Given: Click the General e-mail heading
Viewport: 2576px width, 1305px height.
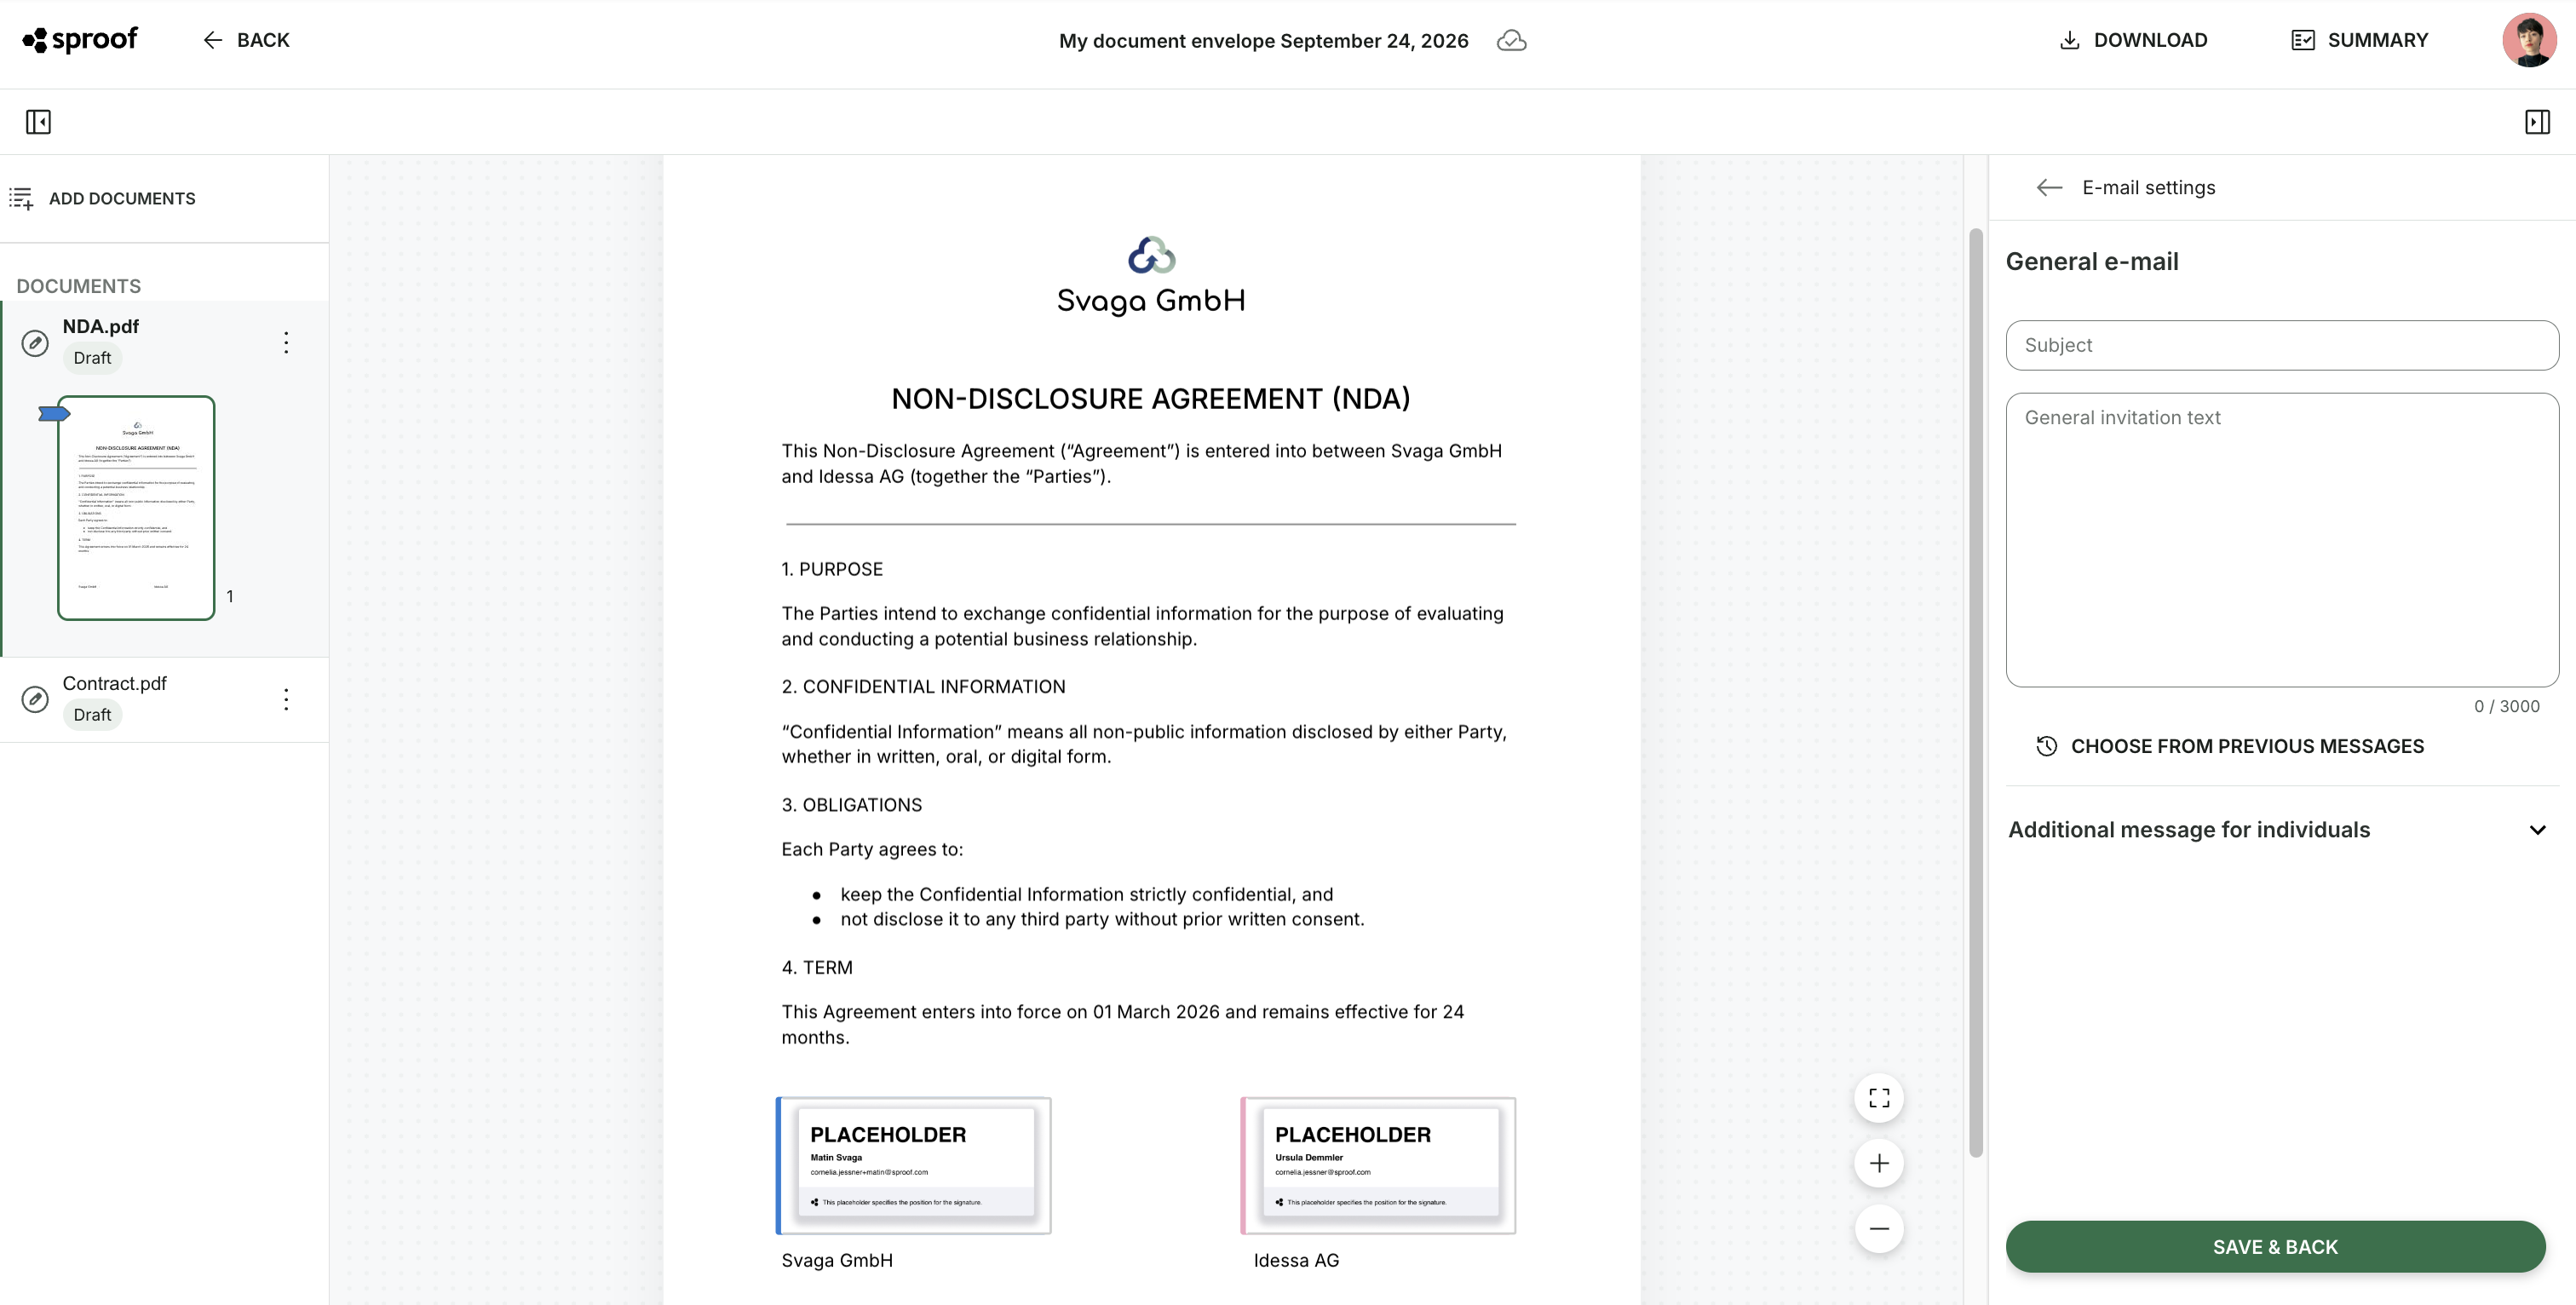Looking at the screenshot, I should pyautogui.click(x=2092, y=262).
